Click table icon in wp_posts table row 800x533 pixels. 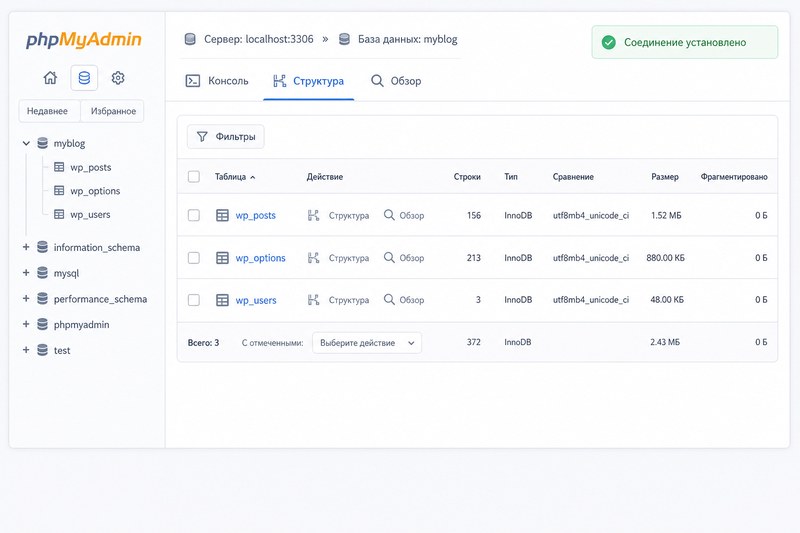222,215
